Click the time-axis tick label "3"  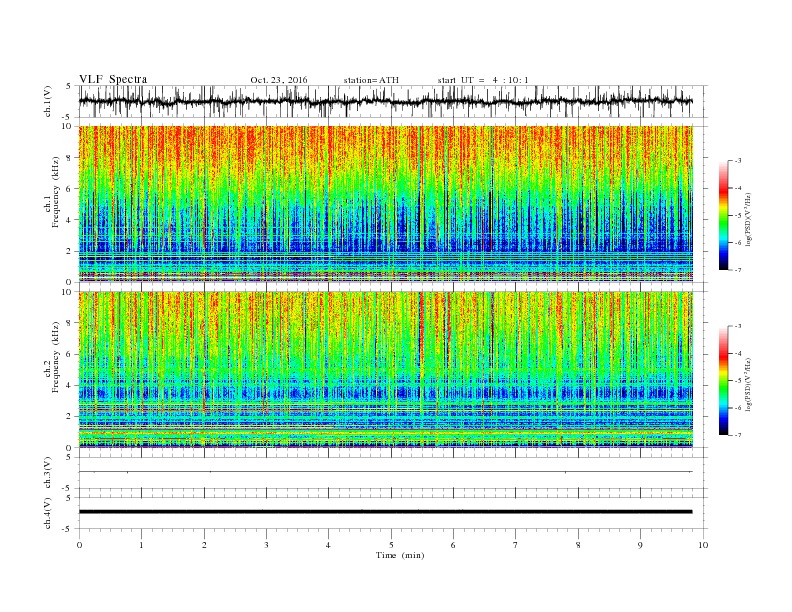[266, 545]
